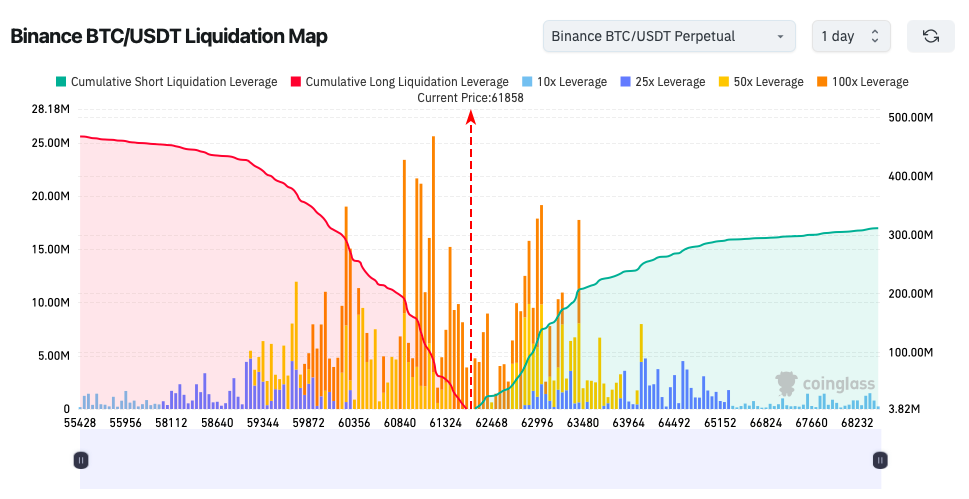Toggle the 100x Leverage legend item
The width and height of the screenshot is (969, 499).
pyautogui.click(x=863, y=82)
